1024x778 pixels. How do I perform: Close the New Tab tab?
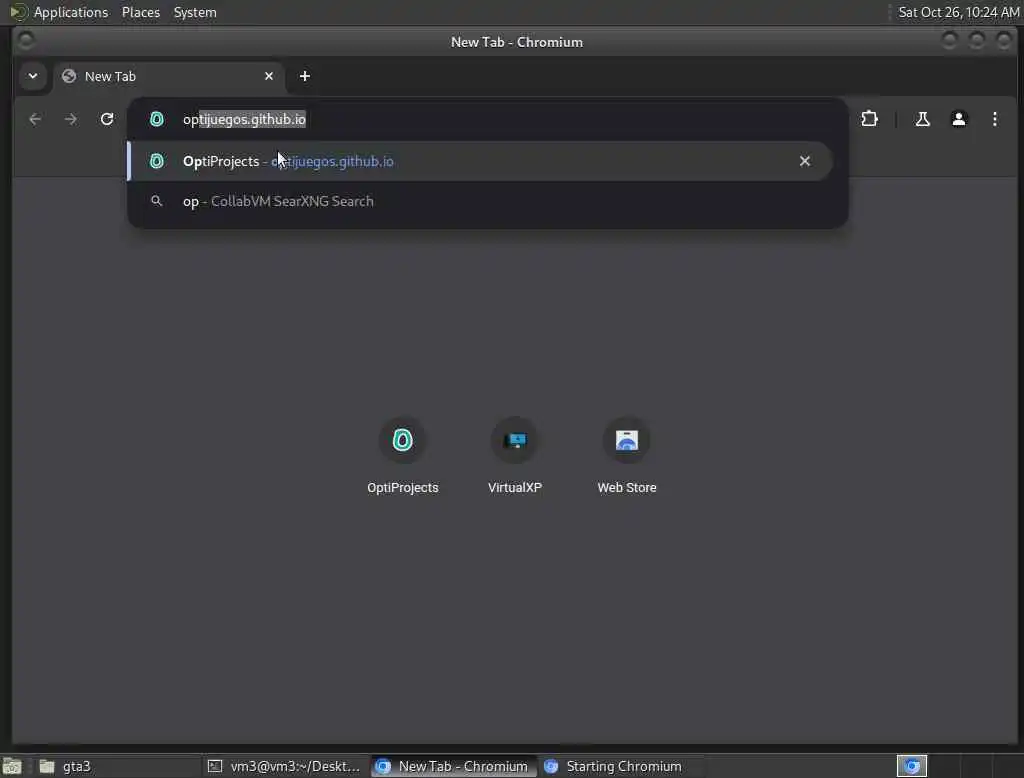[268, 76]
